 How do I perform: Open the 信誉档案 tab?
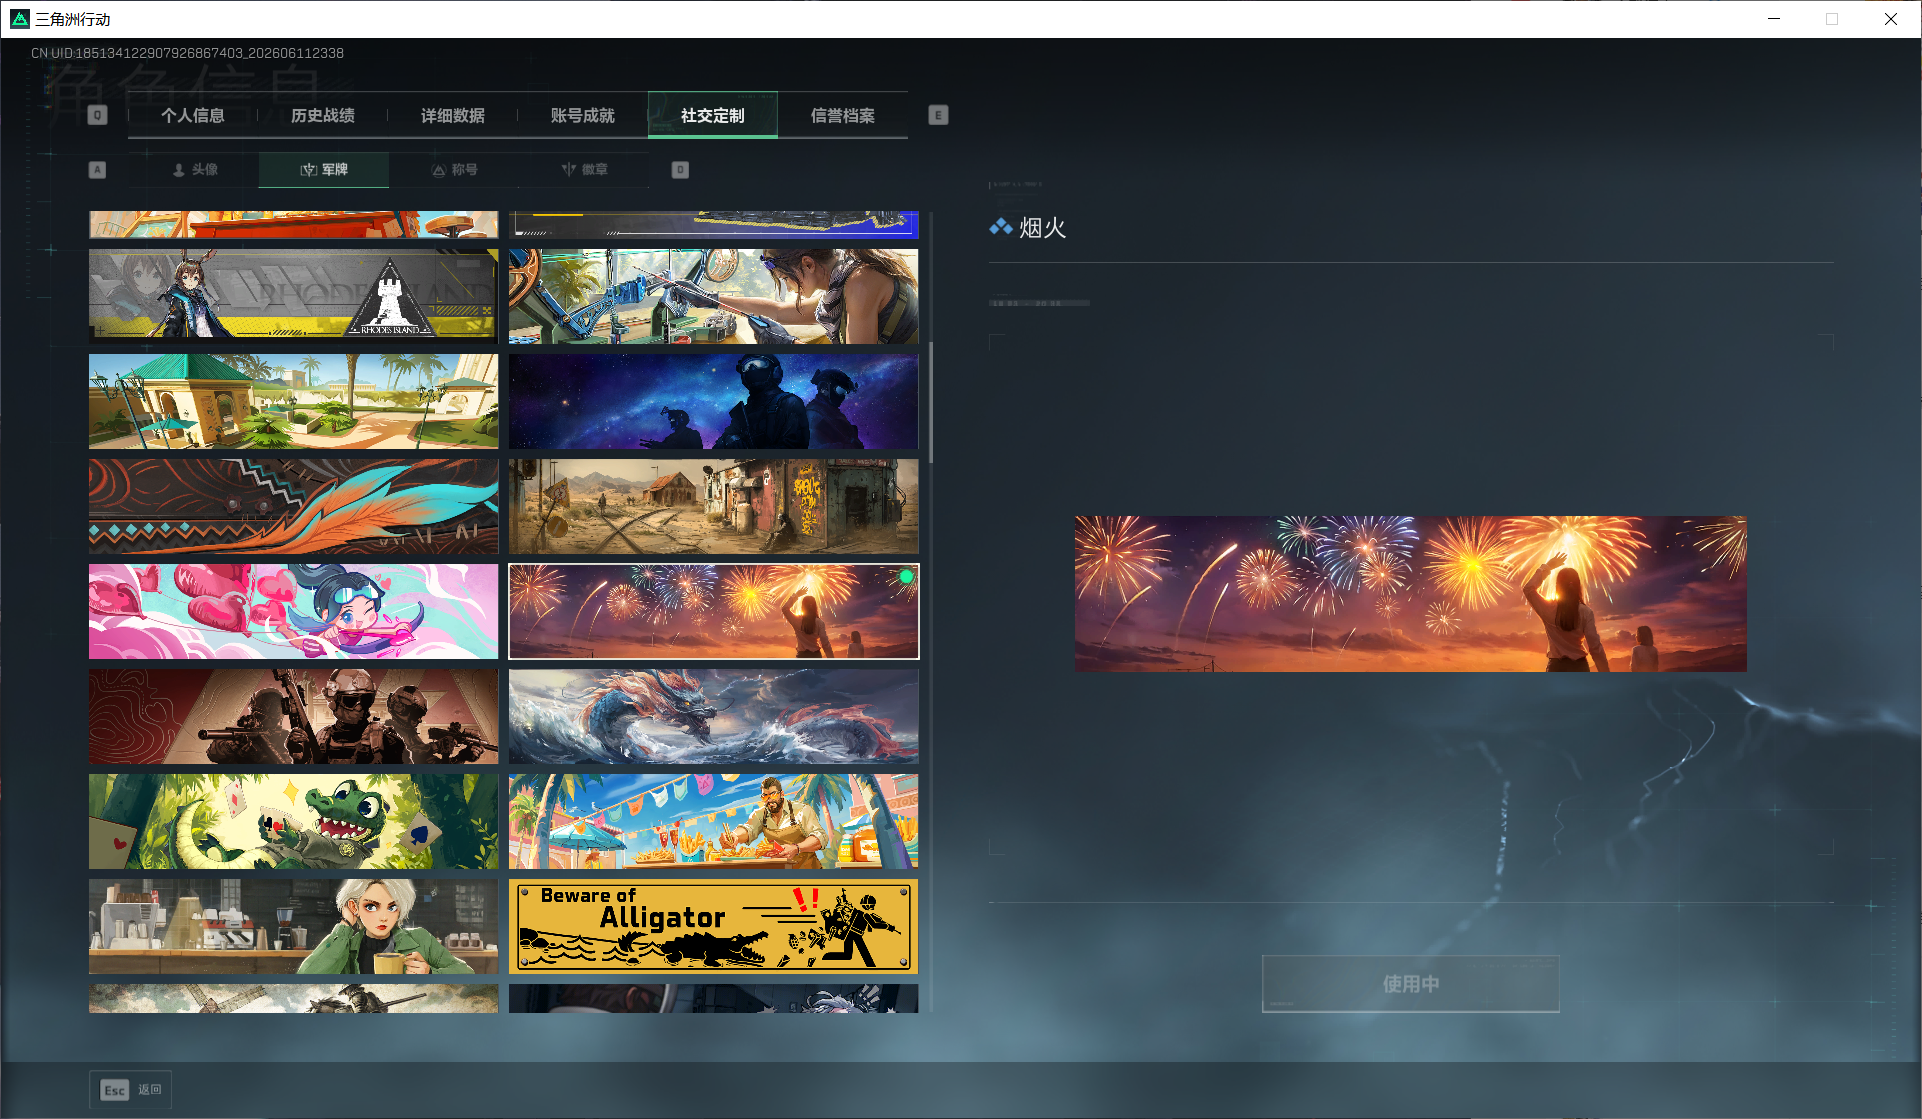tap(843, 115)
